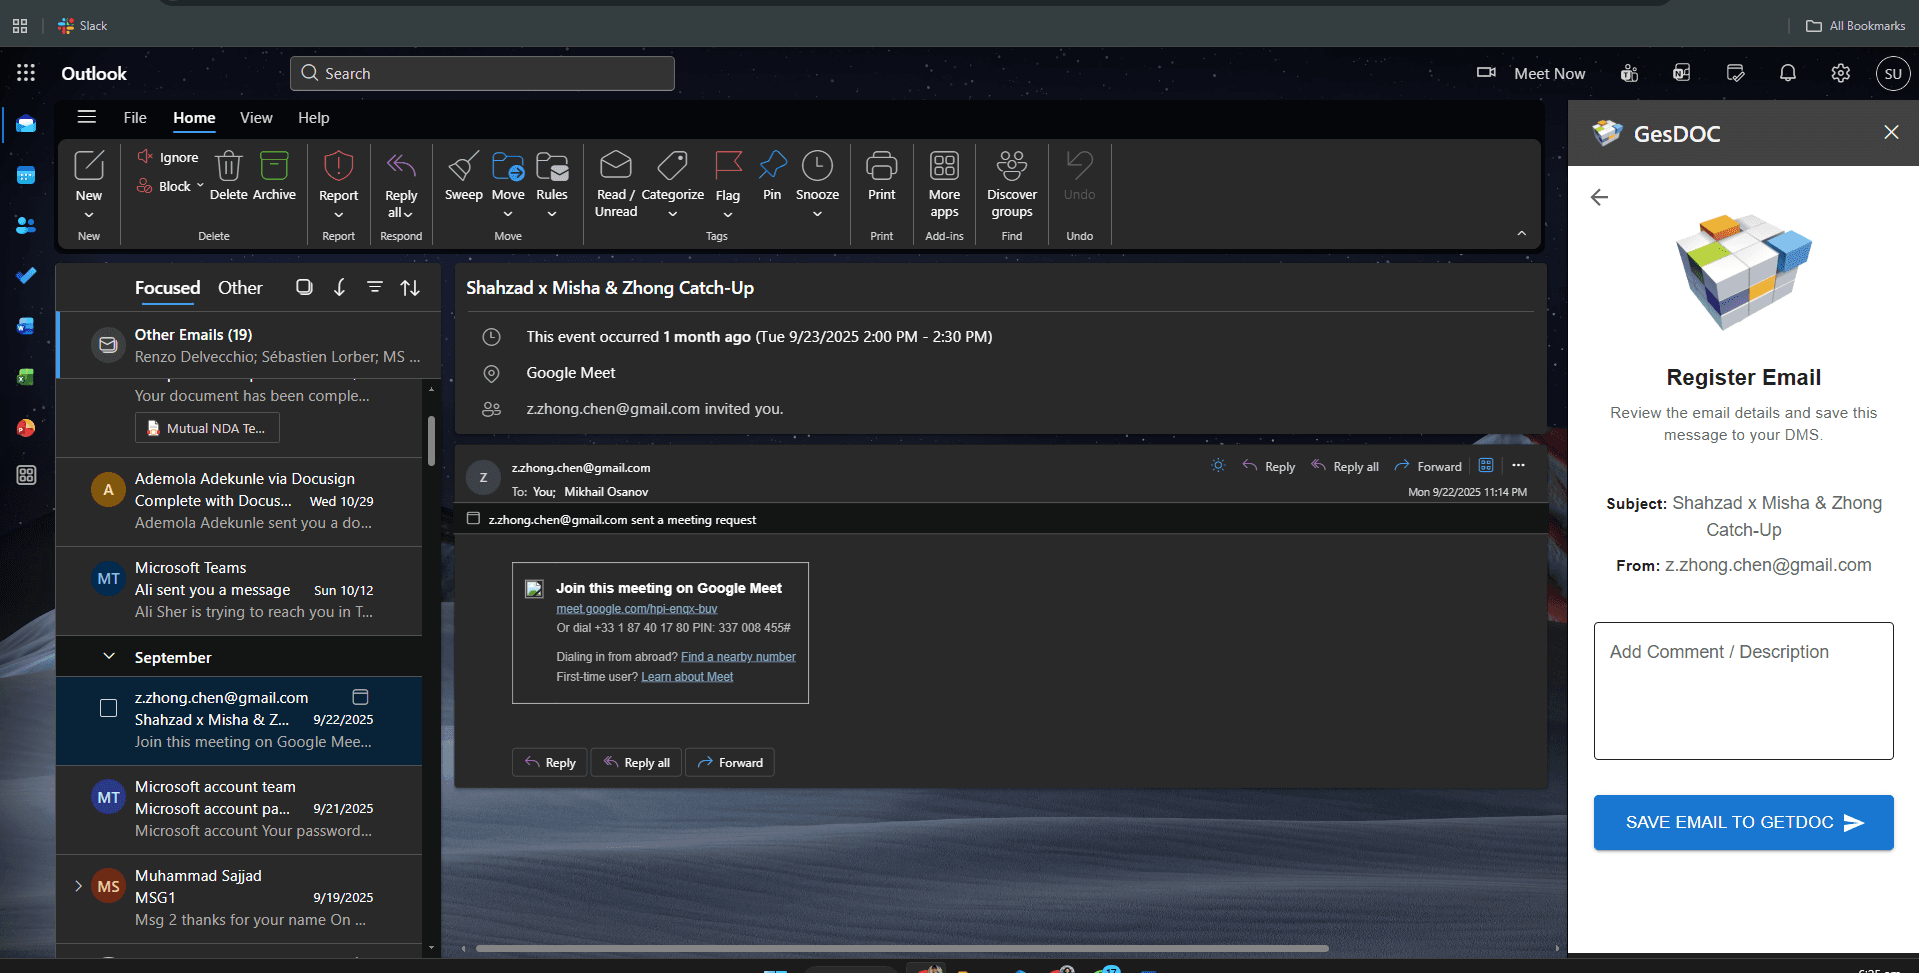Open the More apps grid in the sidebar
Screen dimensions: 1919x973
(26, 475)
